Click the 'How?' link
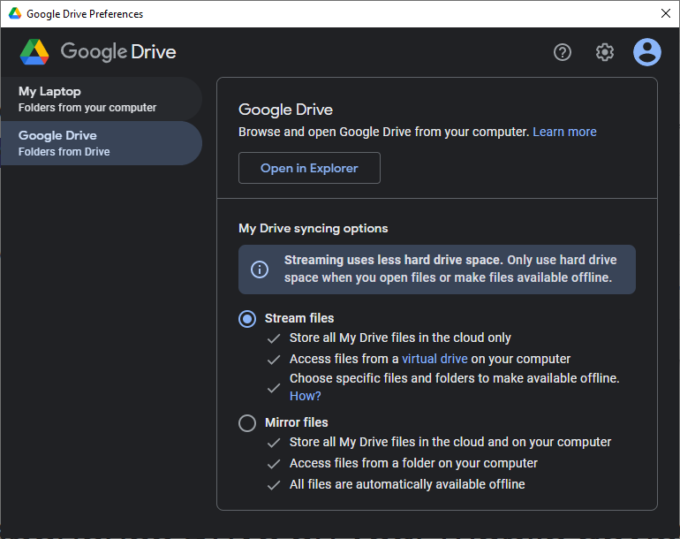The image size is (680, 539). (x=305, y=396)
